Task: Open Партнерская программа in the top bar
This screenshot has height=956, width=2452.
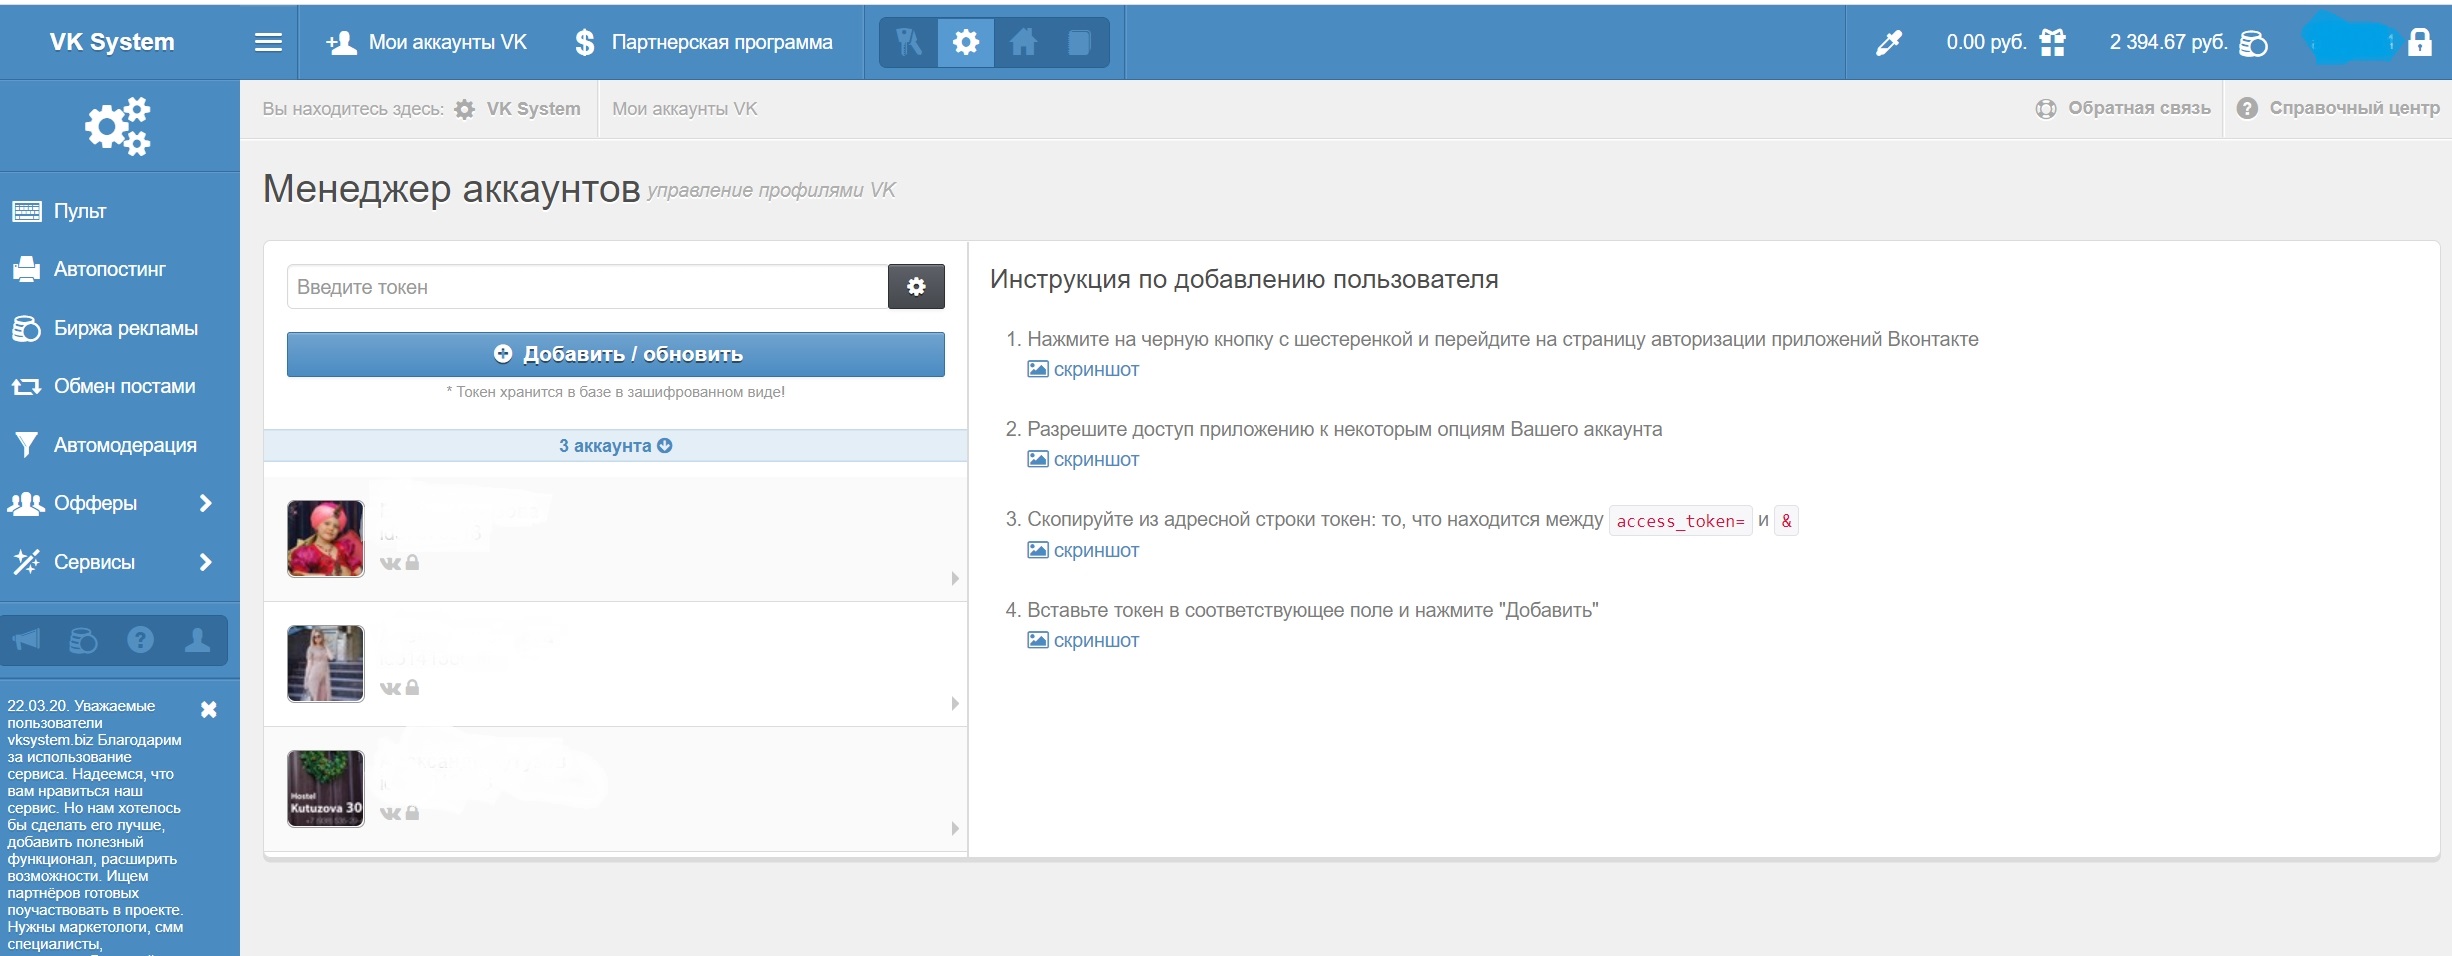Action: tap(704, 42)
